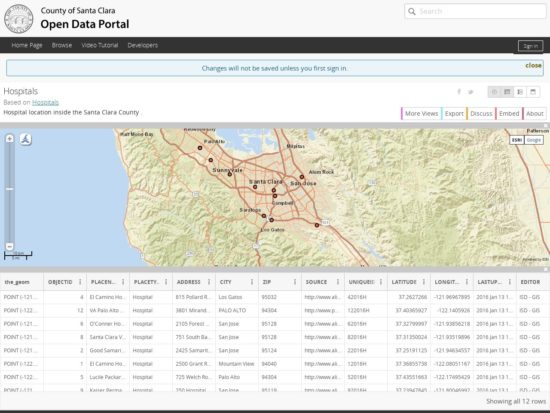Viewport: 550px width, 413px height.
Task: Click the Open Data Portal title
Action: [x=85, y=24]
